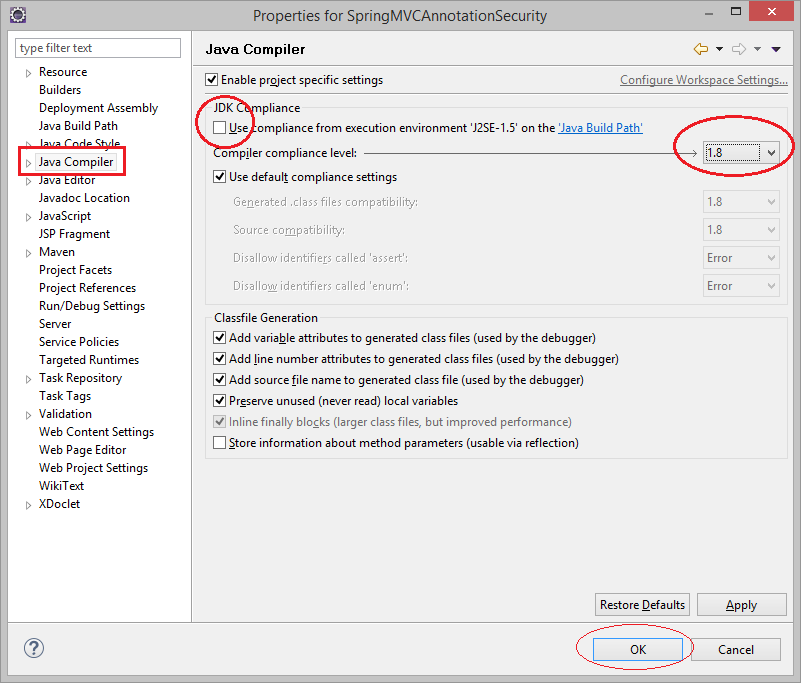Follow the 'Java Build Path' hyperlink
801x683 pixels.
600,128
